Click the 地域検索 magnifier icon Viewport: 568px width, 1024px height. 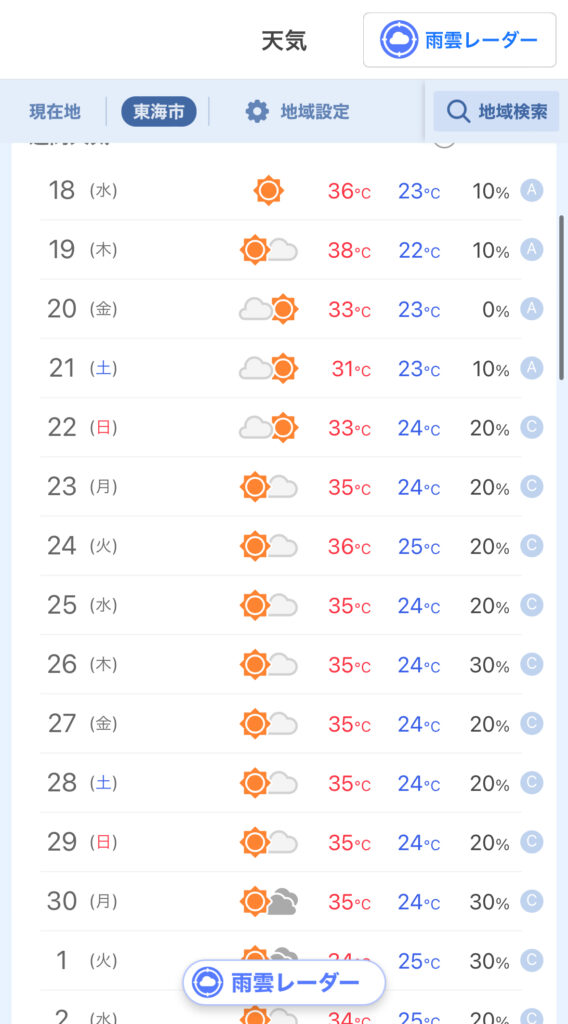pyautogui.click(x=458, y=112)
